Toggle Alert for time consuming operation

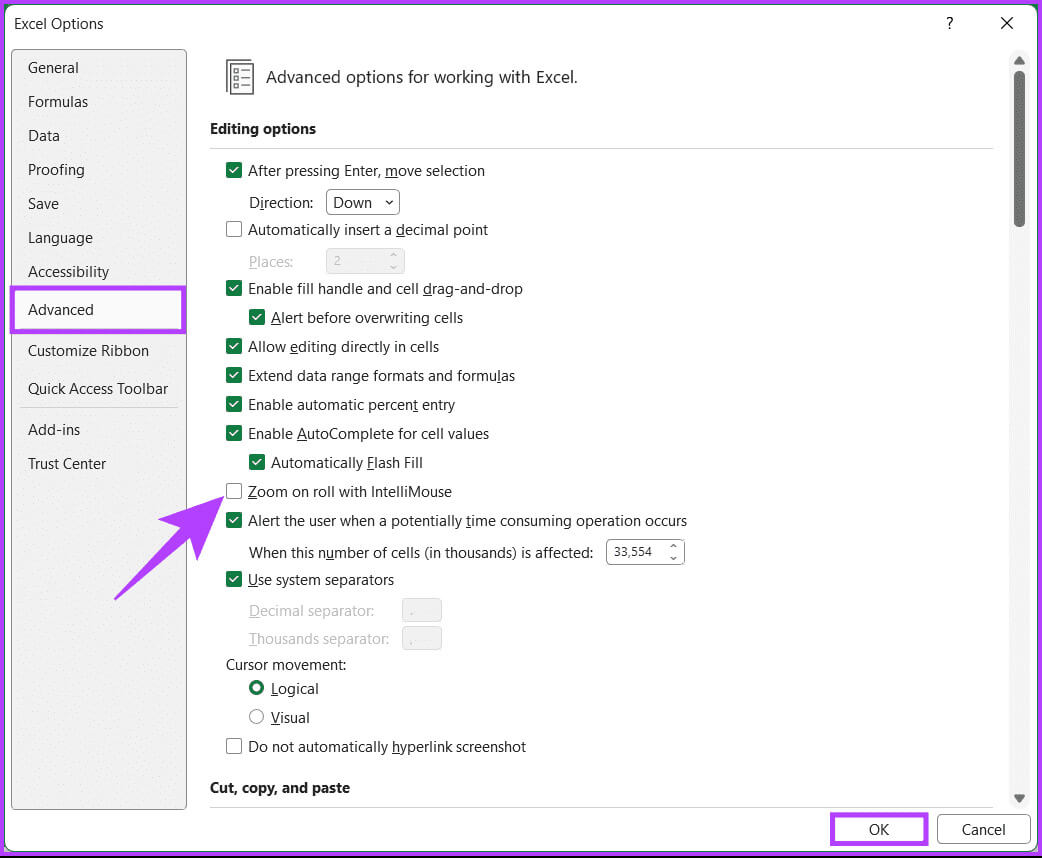pyautogui.click(x=234, y=520)
